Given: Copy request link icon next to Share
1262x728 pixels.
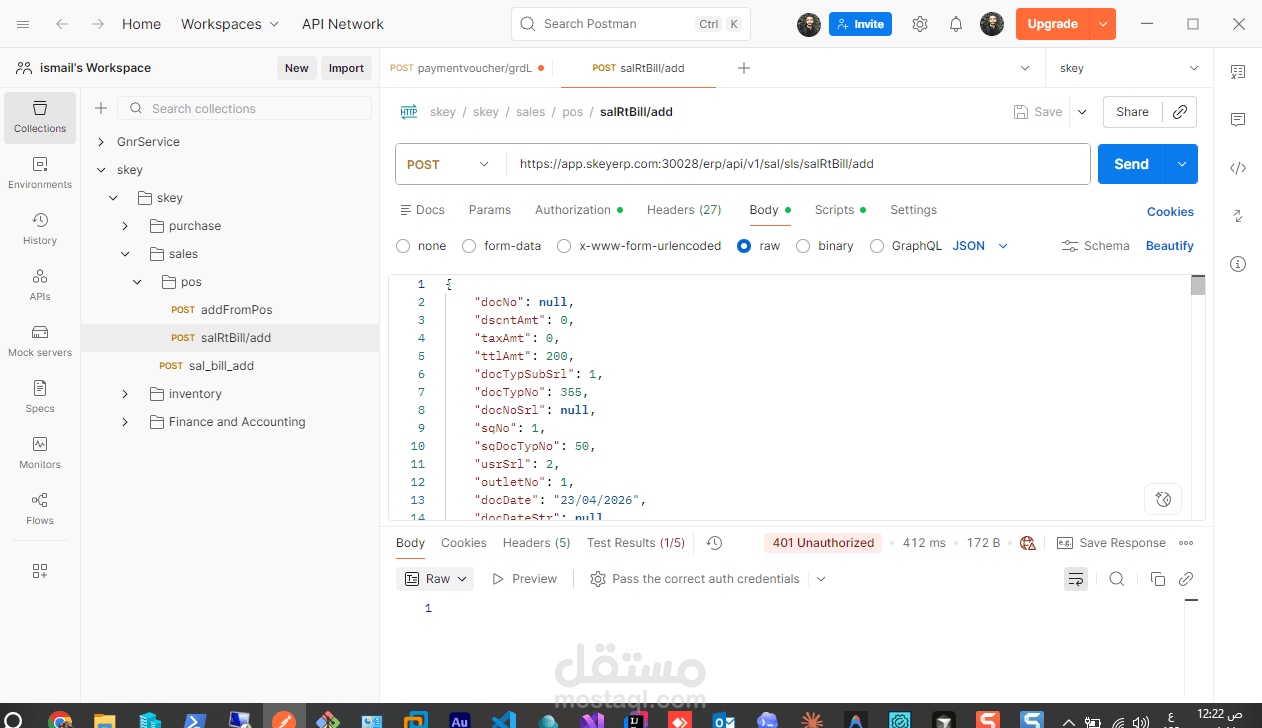Looking at the screenshot, I should tap(1180, 112).
